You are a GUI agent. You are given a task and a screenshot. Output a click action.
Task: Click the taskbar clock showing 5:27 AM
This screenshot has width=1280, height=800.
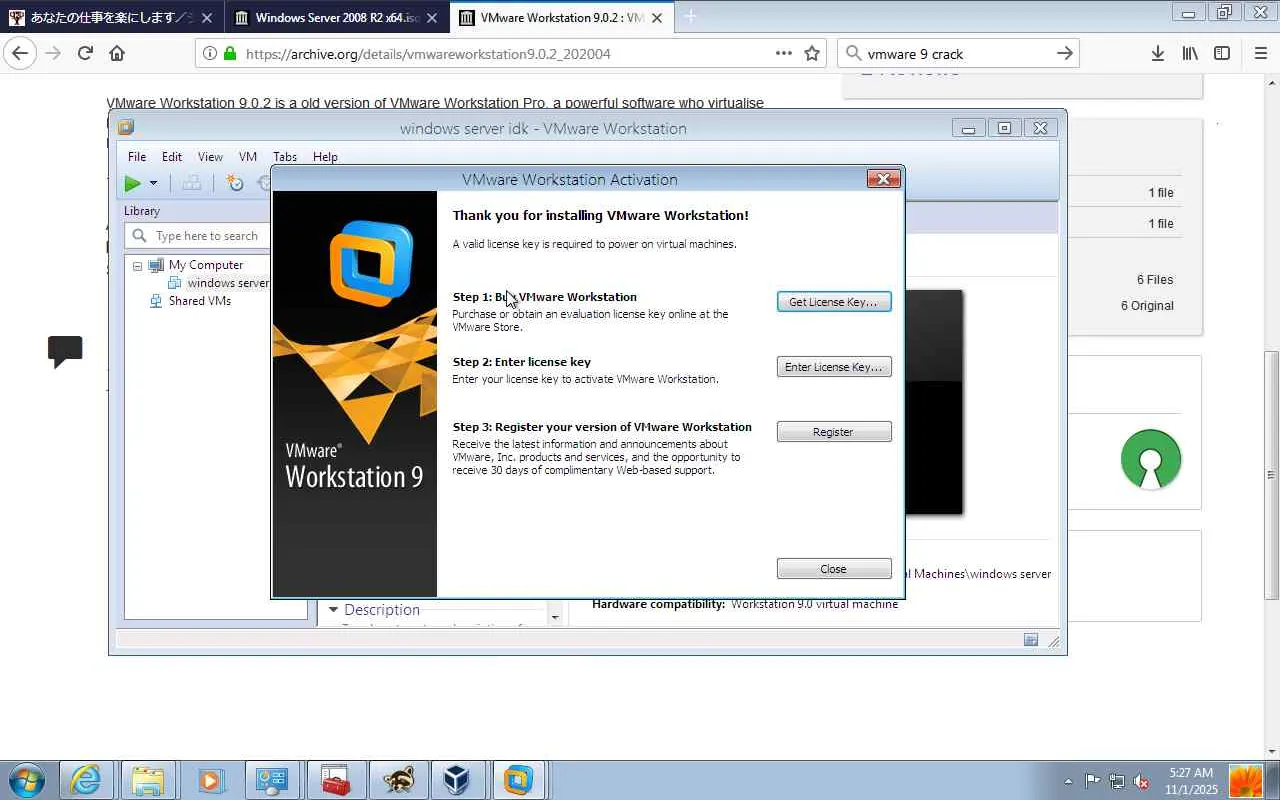point(1189,781)
